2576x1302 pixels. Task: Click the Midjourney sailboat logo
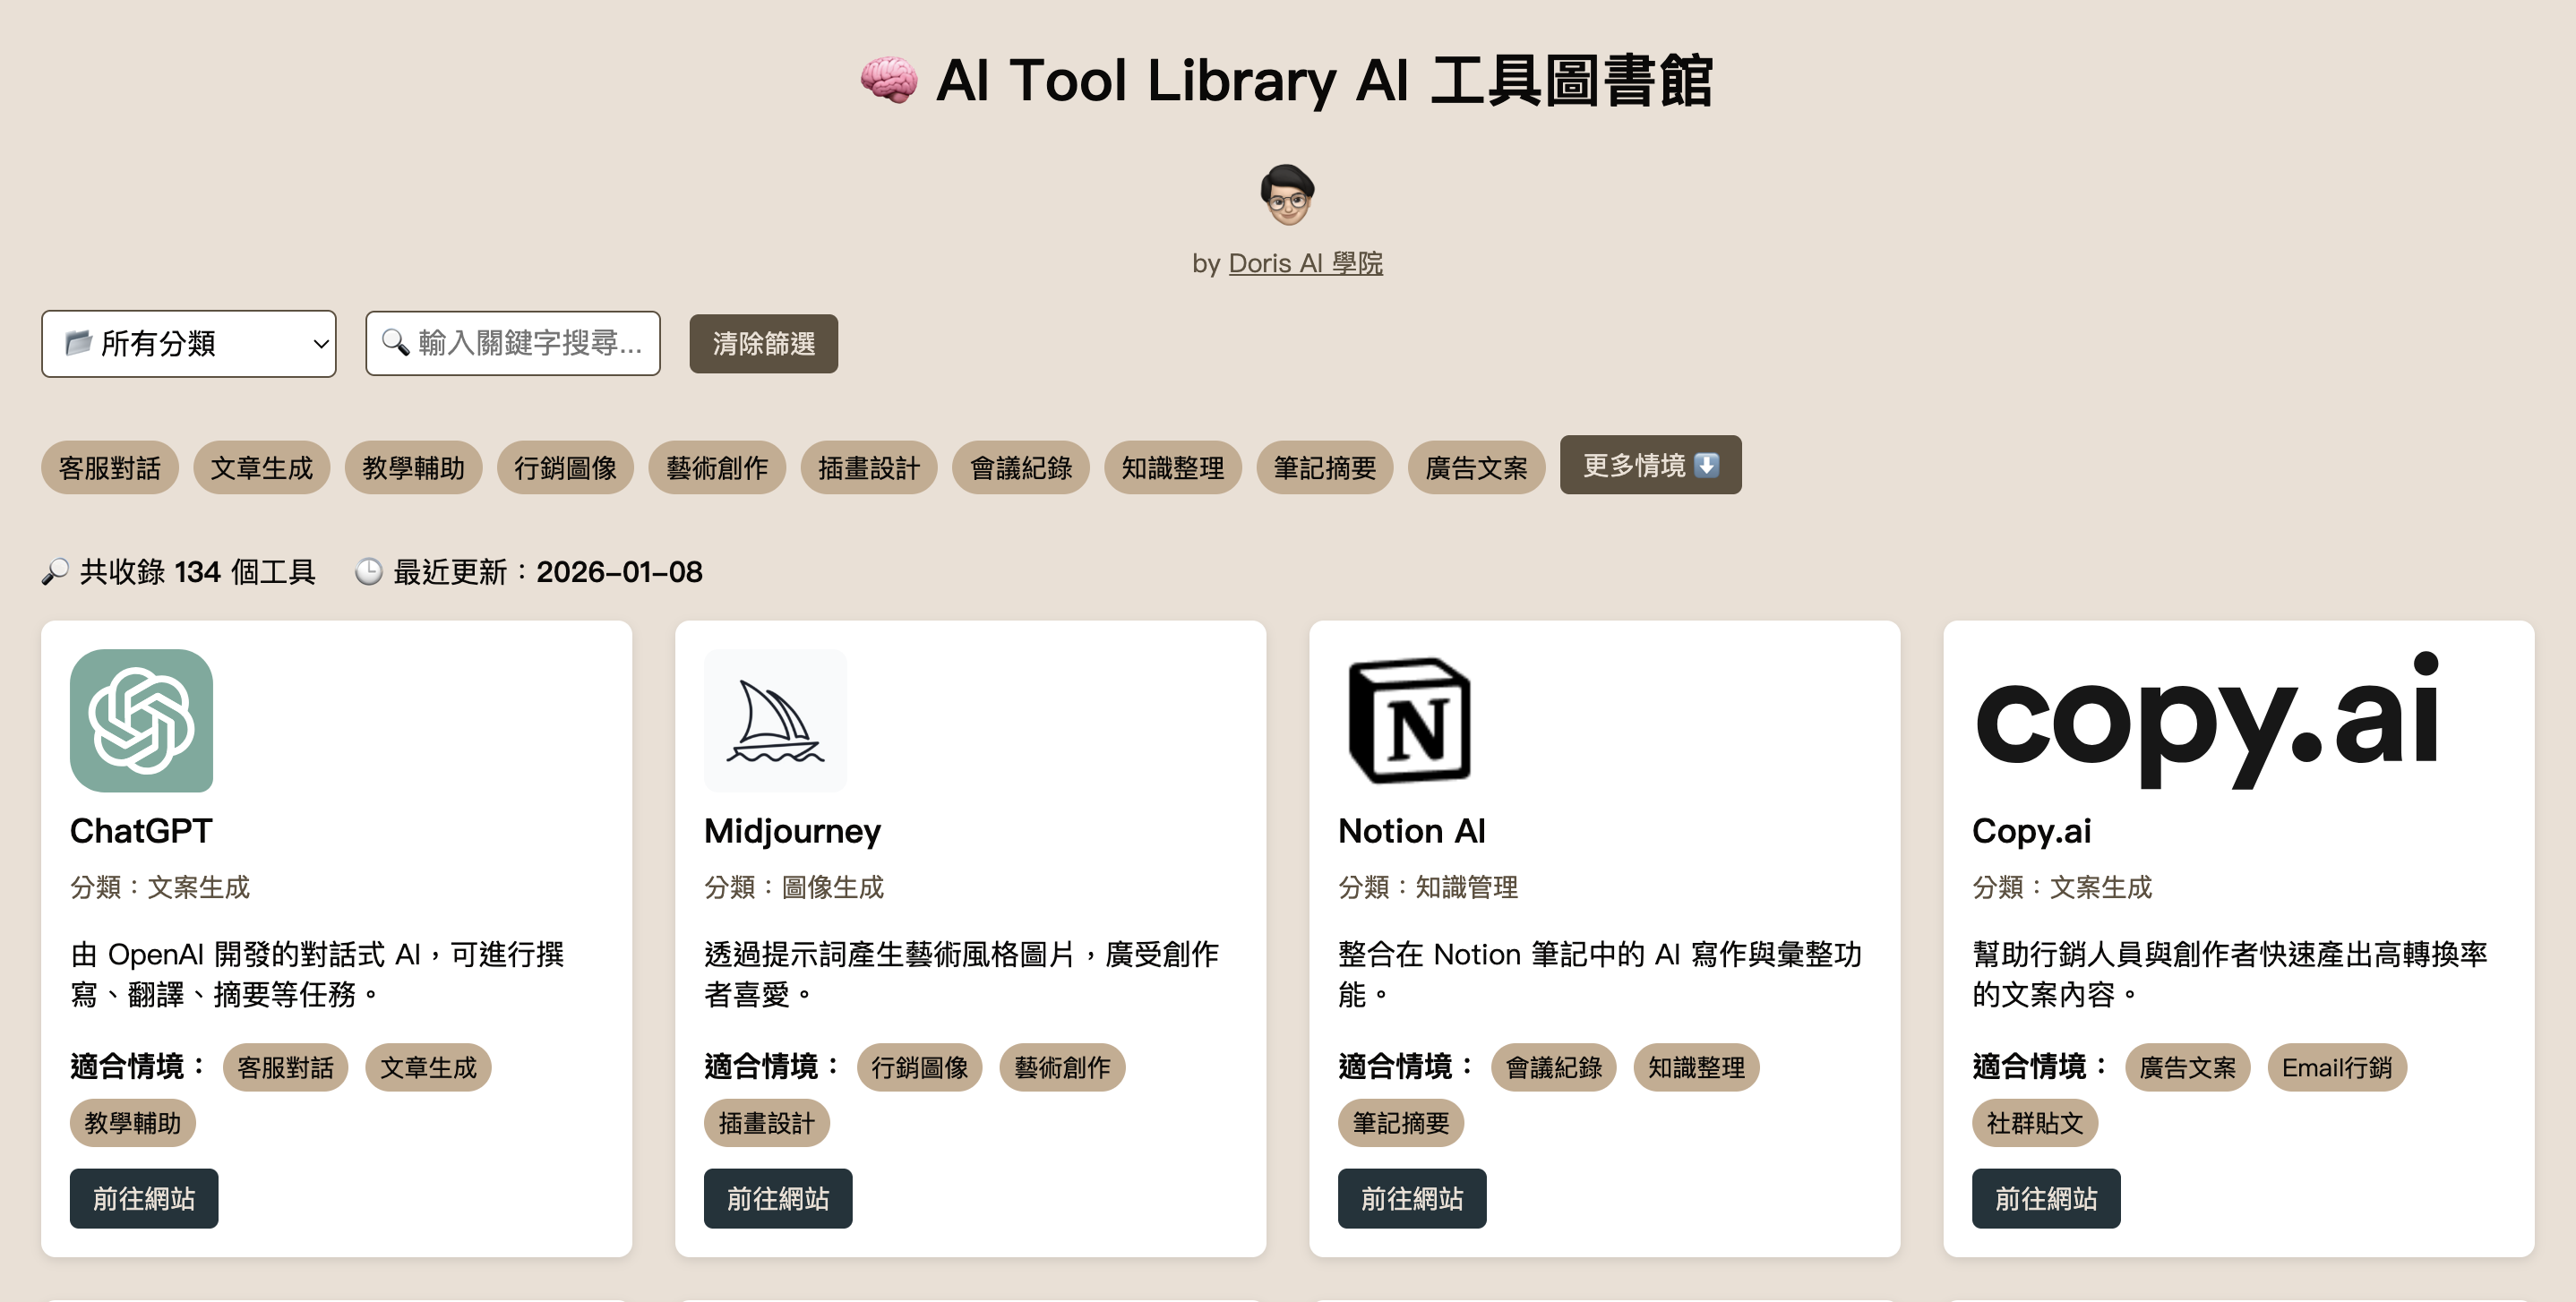coord(775,720)
